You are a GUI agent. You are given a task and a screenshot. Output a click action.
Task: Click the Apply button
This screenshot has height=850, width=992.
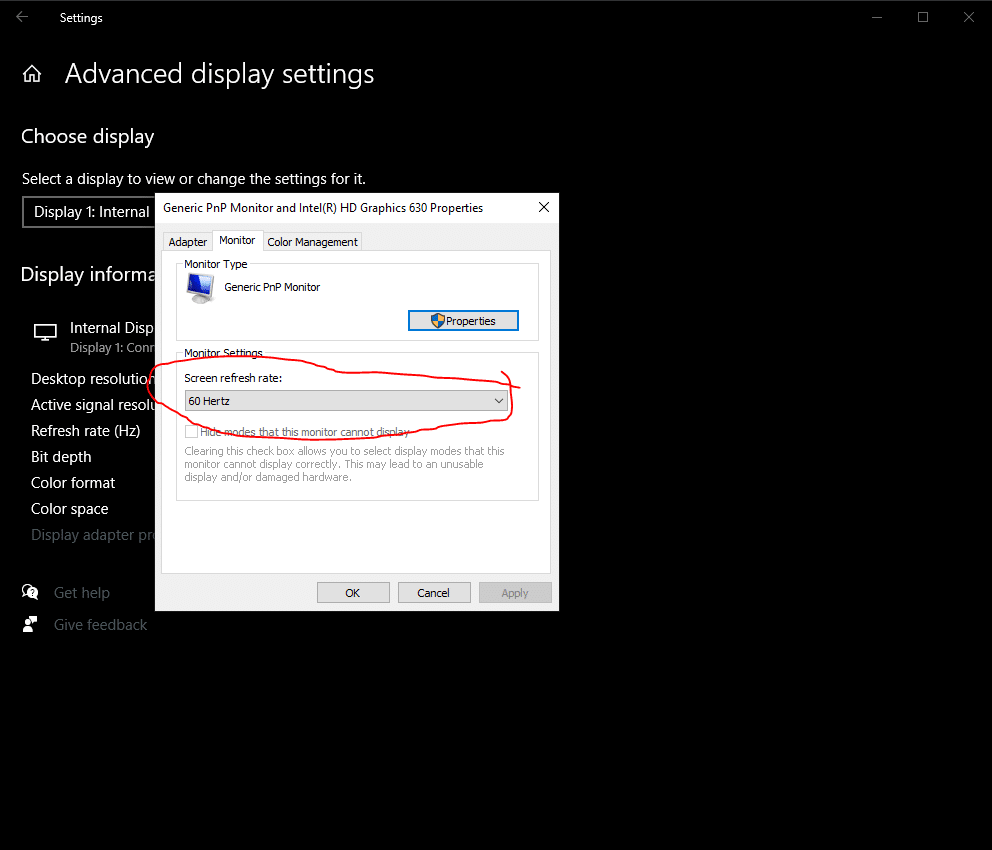point(514,593)
